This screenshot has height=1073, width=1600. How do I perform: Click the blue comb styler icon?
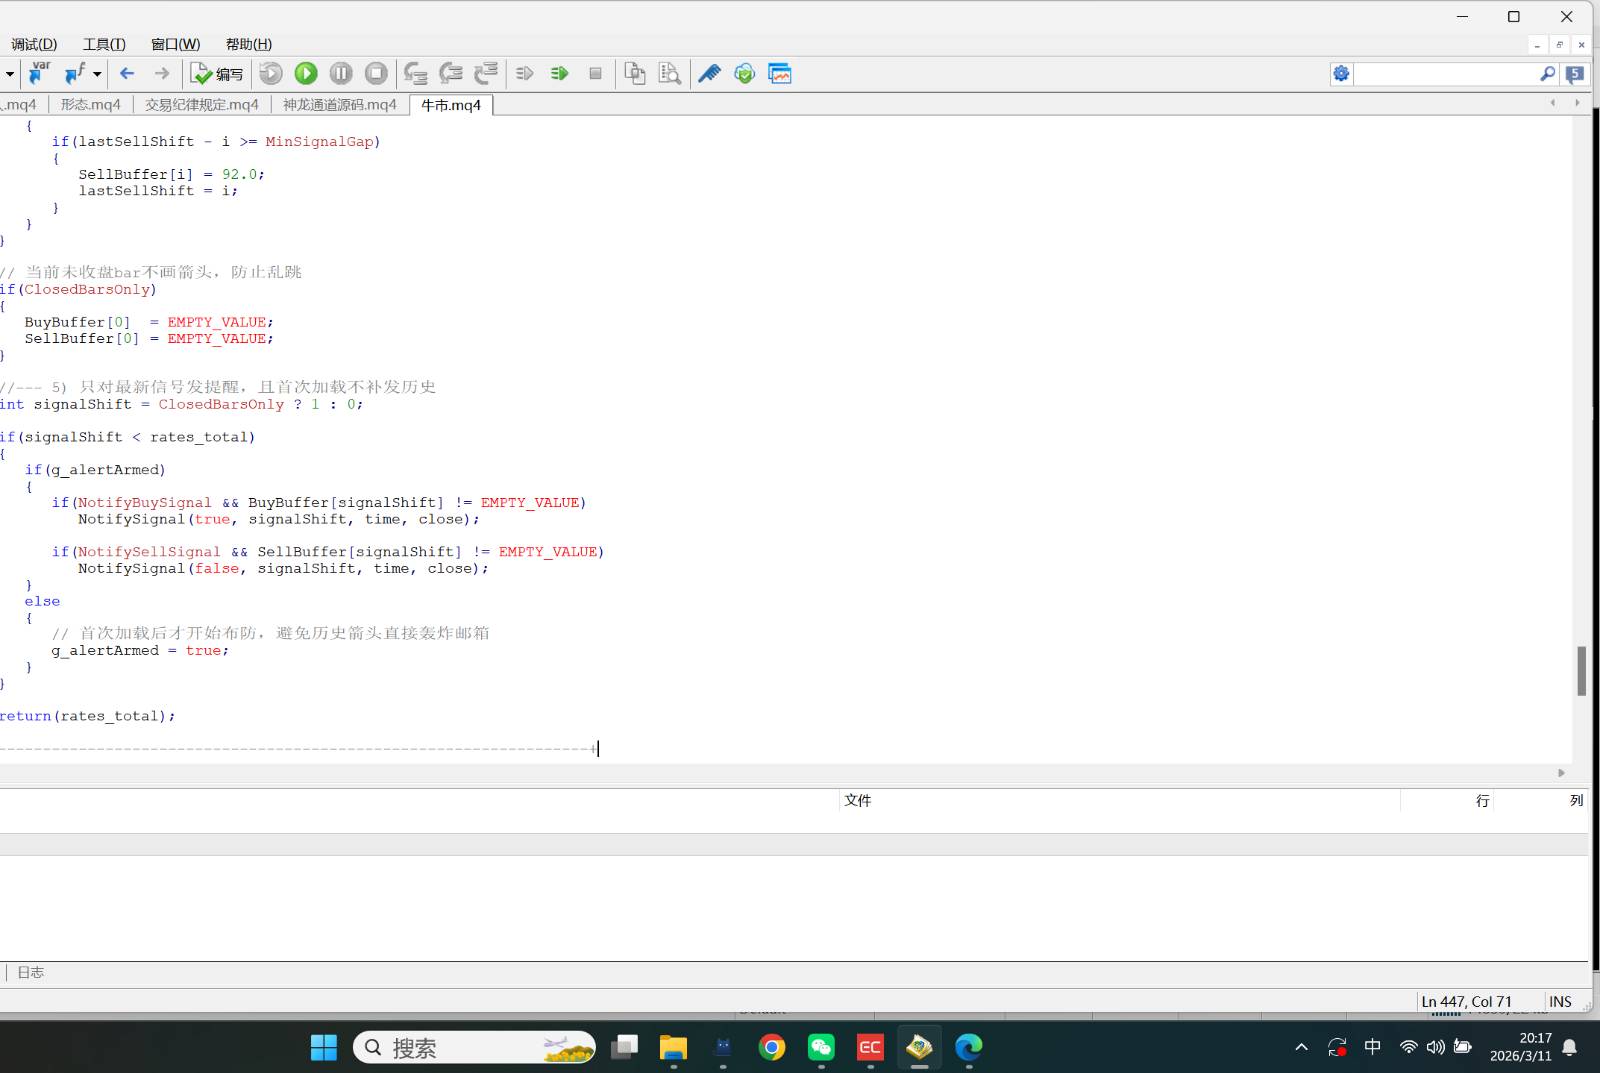[709, 73]
